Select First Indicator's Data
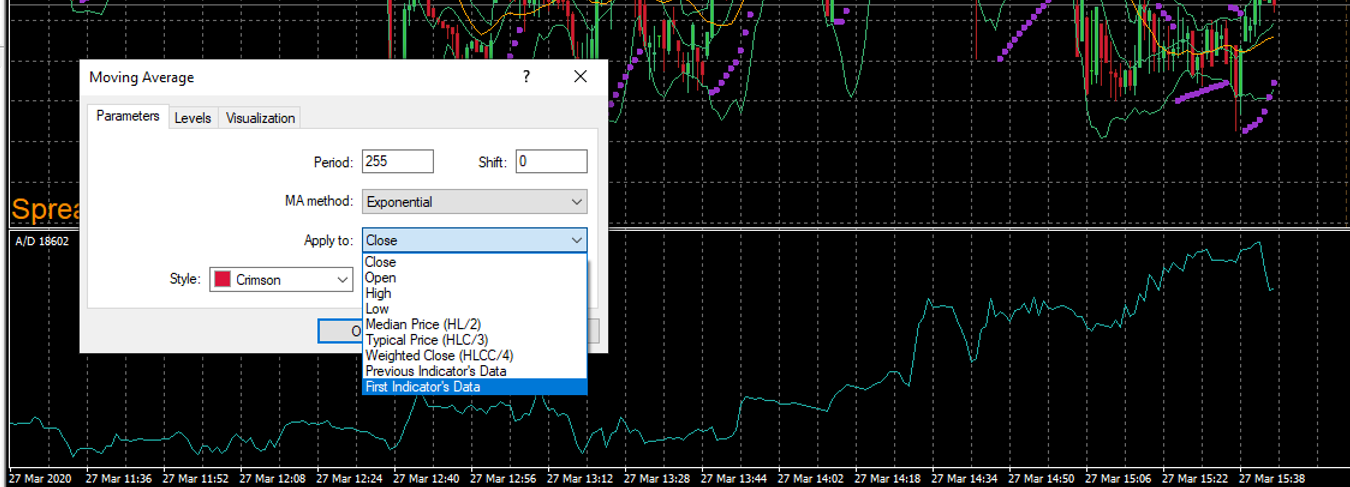The image size is (1350, 487). 475,387
